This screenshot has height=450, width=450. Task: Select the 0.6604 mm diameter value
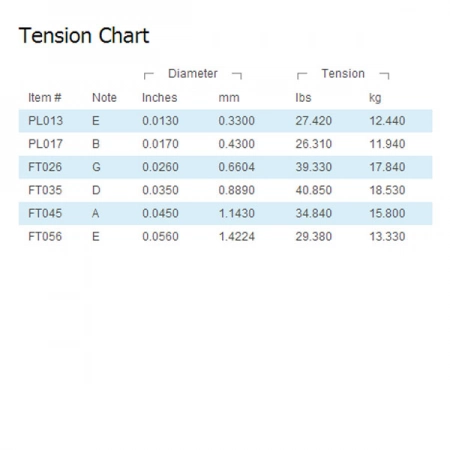[x=237, y=167]
